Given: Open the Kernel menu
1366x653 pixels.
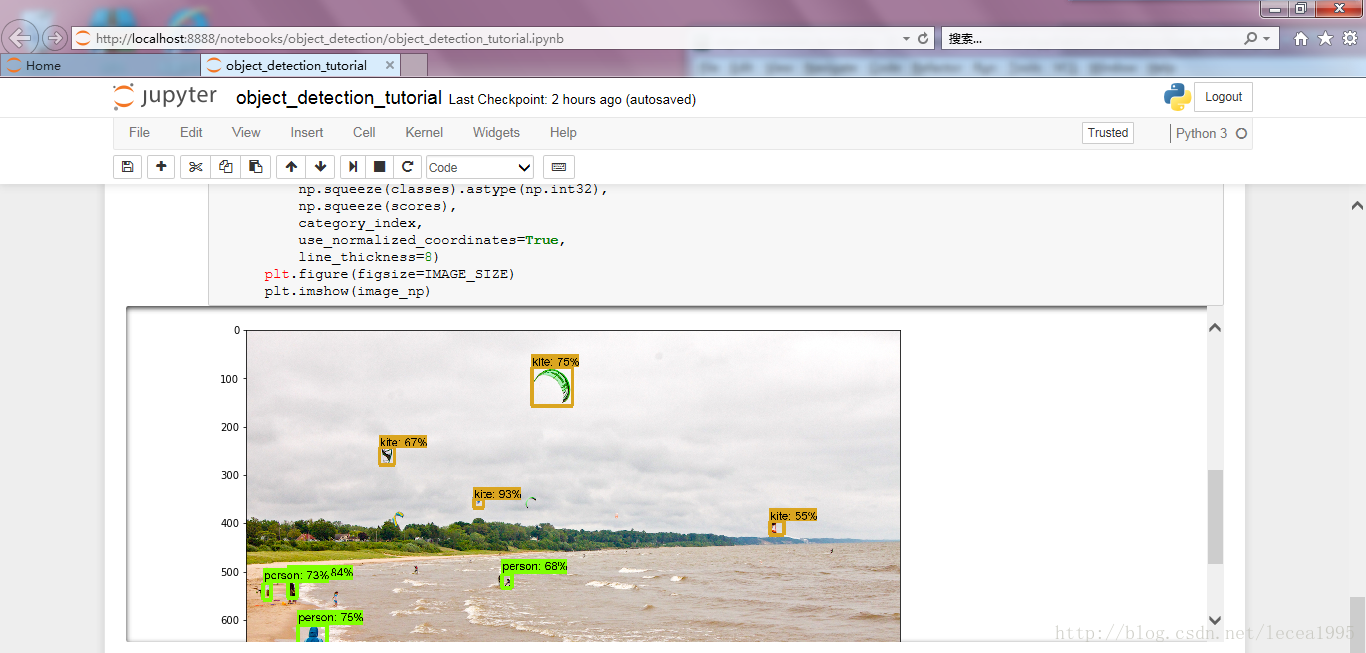Looking at the screenshot, I should [x=424, y=132].
